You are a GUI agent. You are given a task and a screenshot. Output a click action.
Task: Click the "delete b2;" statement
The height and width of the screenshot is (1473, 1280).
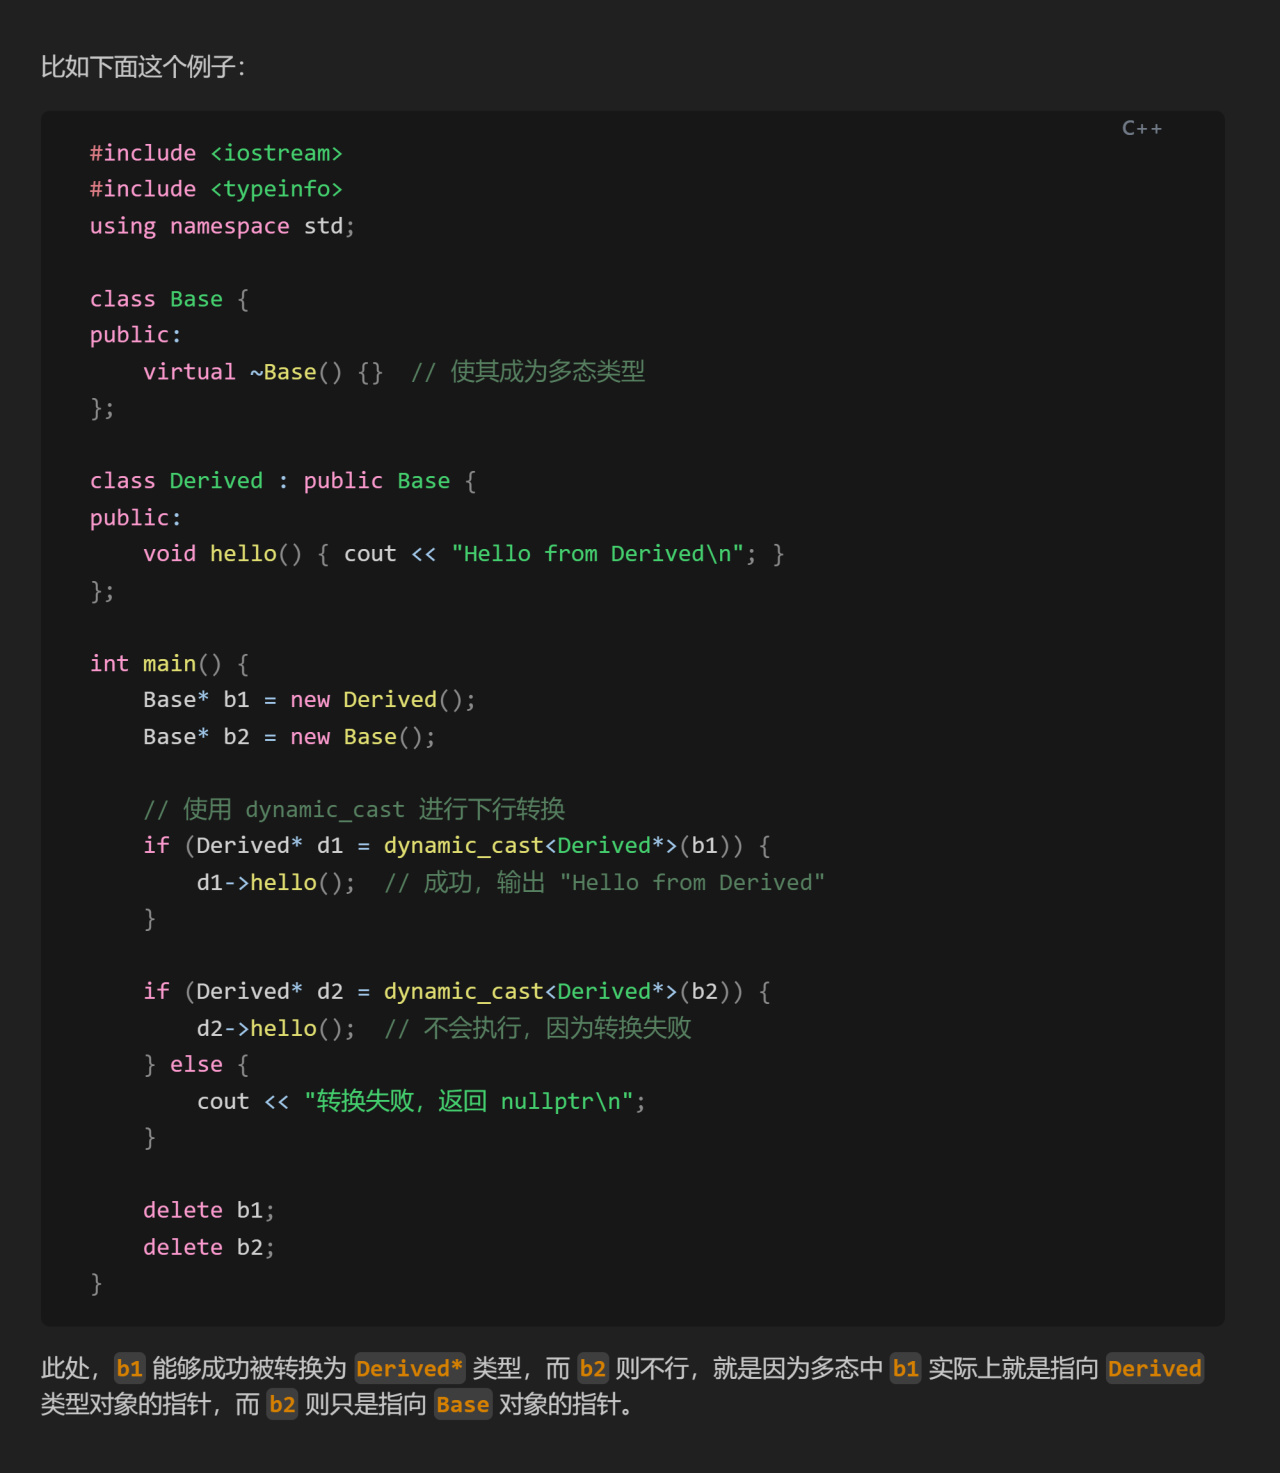pyautogui.click(x=208, y=1248)
